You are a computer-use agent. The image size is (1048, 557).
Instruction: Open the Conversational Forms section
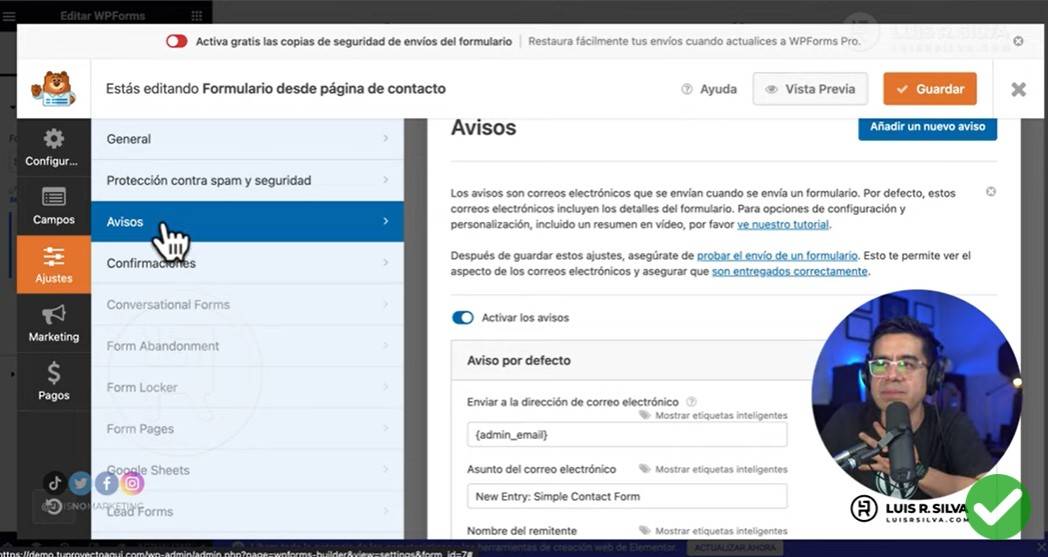pos(247,304)
